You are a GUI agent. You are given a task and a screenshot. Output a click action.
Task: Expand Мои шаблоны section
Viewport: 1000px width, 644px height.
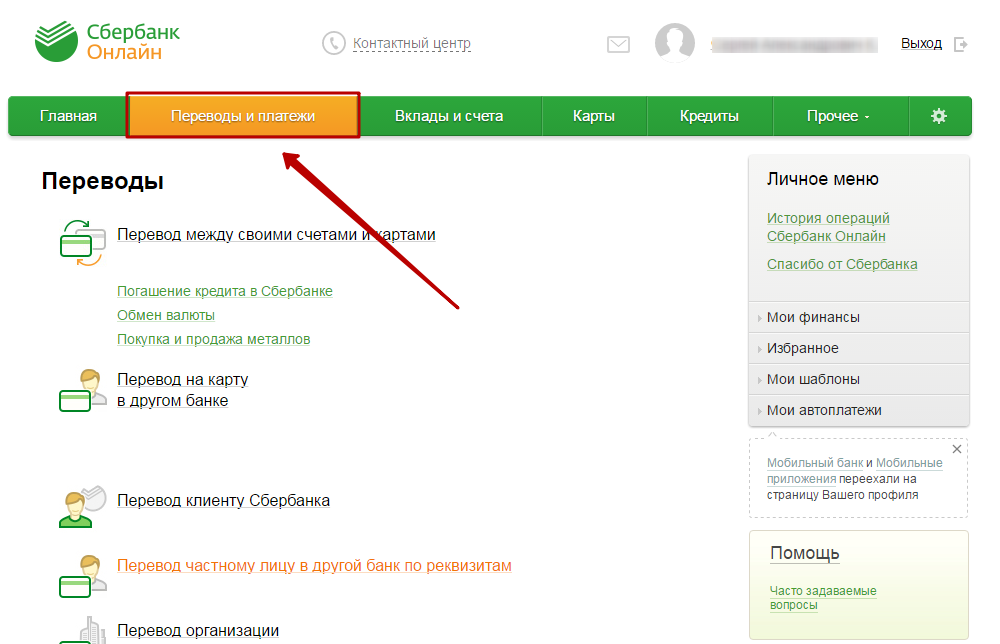point(858,379)
